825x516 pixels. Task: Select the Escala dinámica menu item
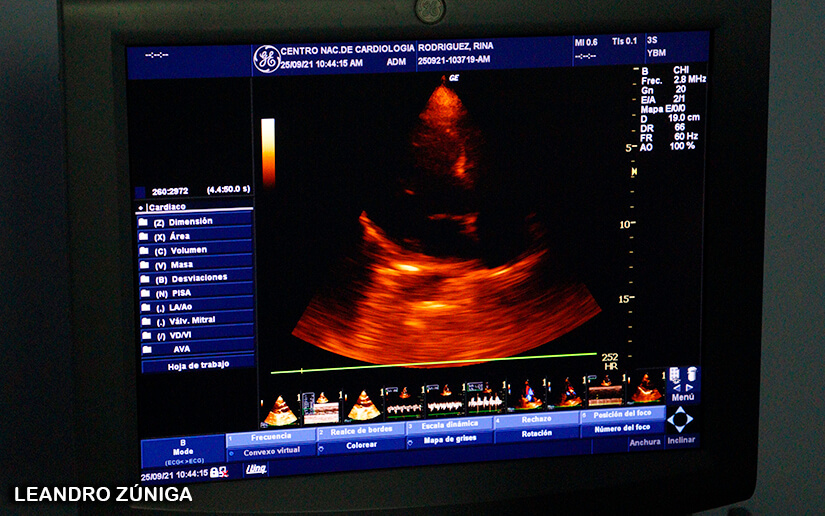point(448,425)
